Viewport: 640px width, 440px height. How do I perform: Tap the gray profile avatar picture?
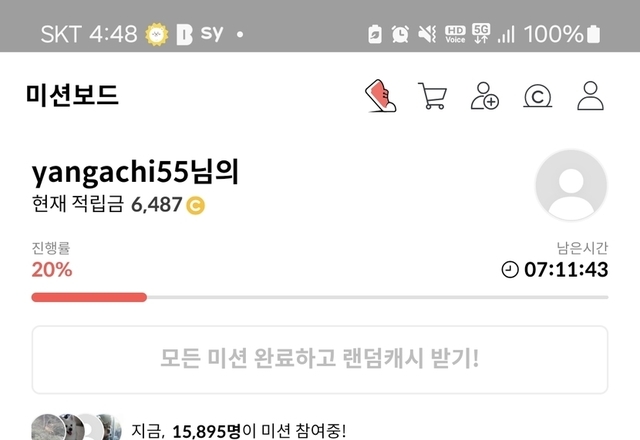[571, 185]
